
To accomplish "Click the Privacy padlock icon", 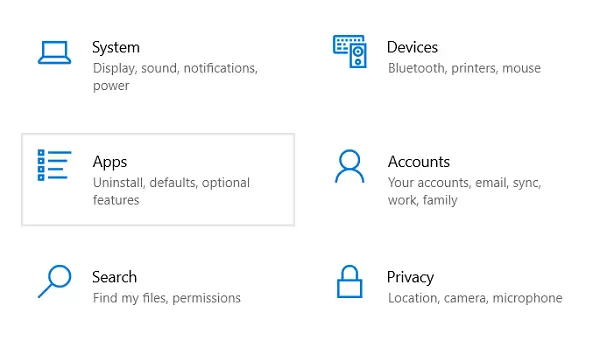I will pyautogui.click(x=349, y=281).
